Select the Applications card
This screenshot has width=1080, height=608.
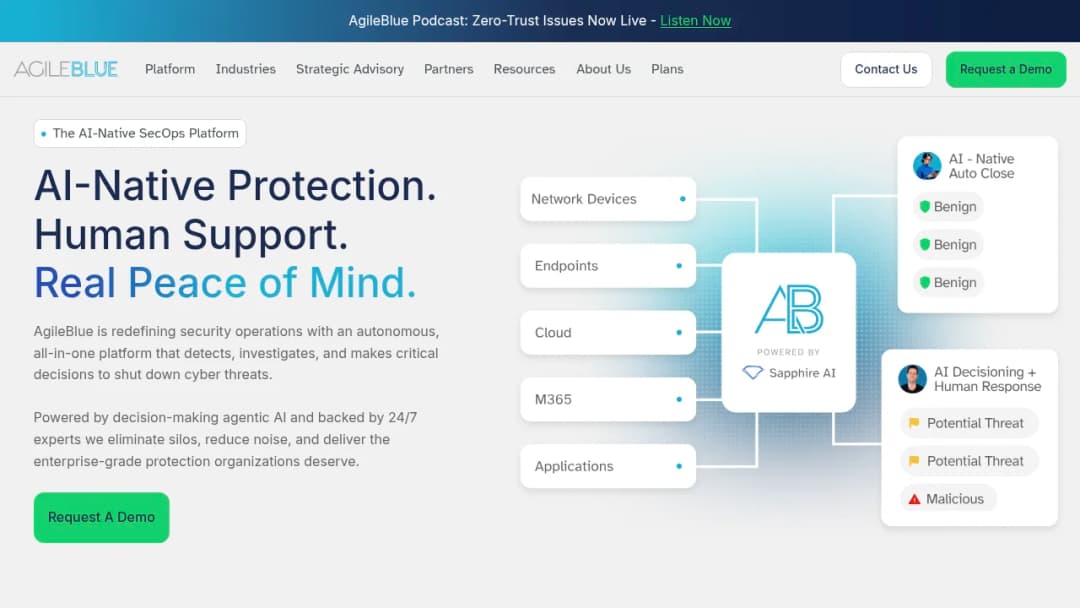608,466
